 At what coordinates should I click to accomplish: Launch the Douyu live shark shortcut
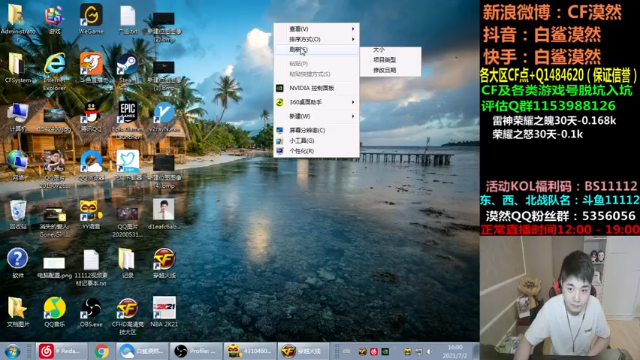pos(91,67)
